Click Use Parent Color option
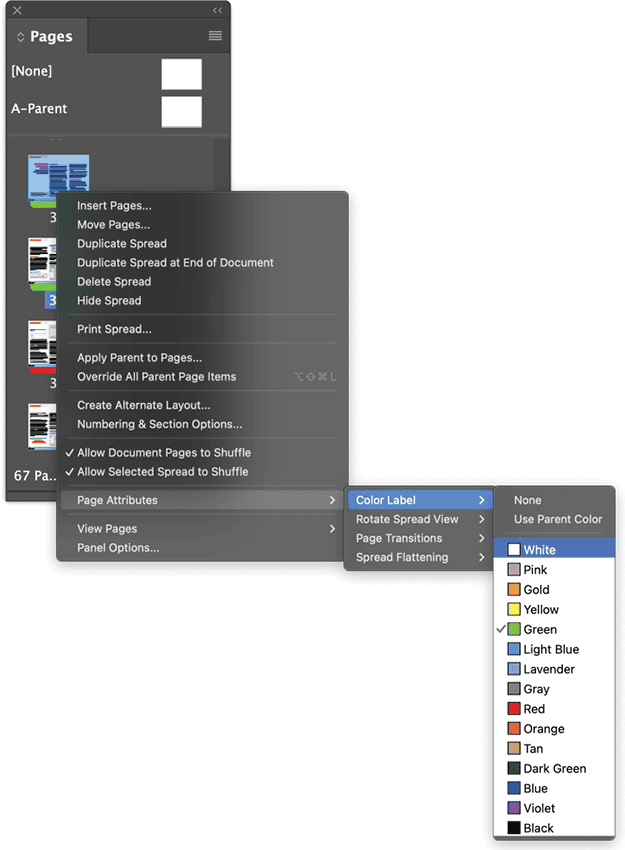625x850 pixels. (558, 519)
